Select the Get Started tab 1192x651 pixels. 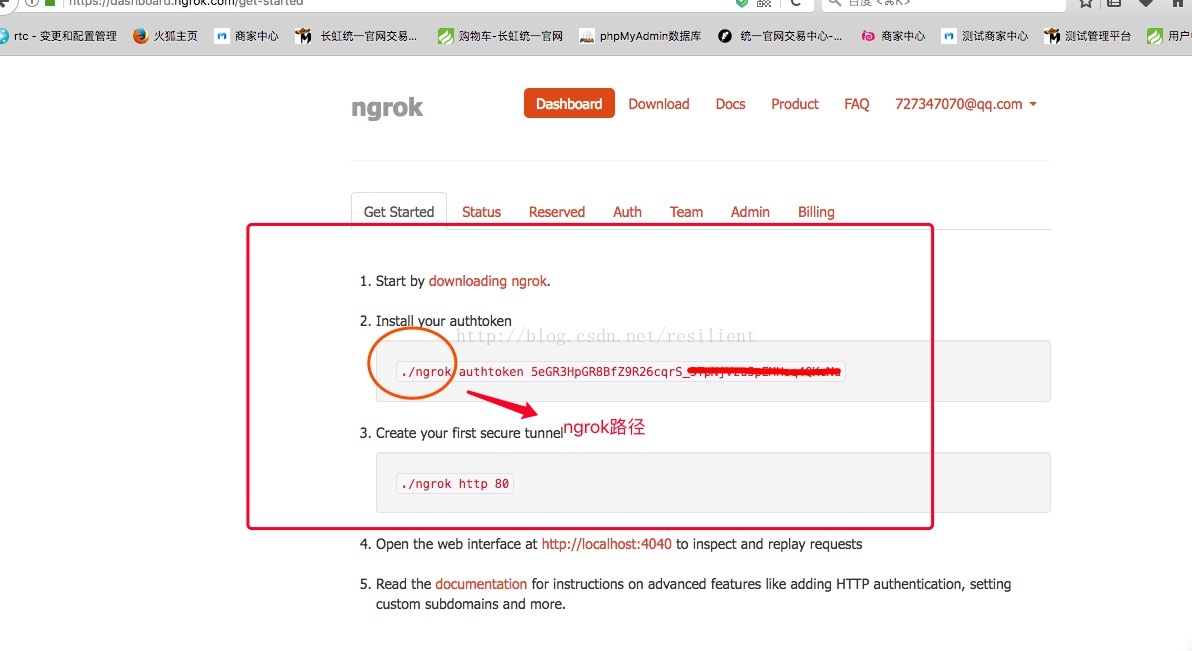click(x=398, y=211)
